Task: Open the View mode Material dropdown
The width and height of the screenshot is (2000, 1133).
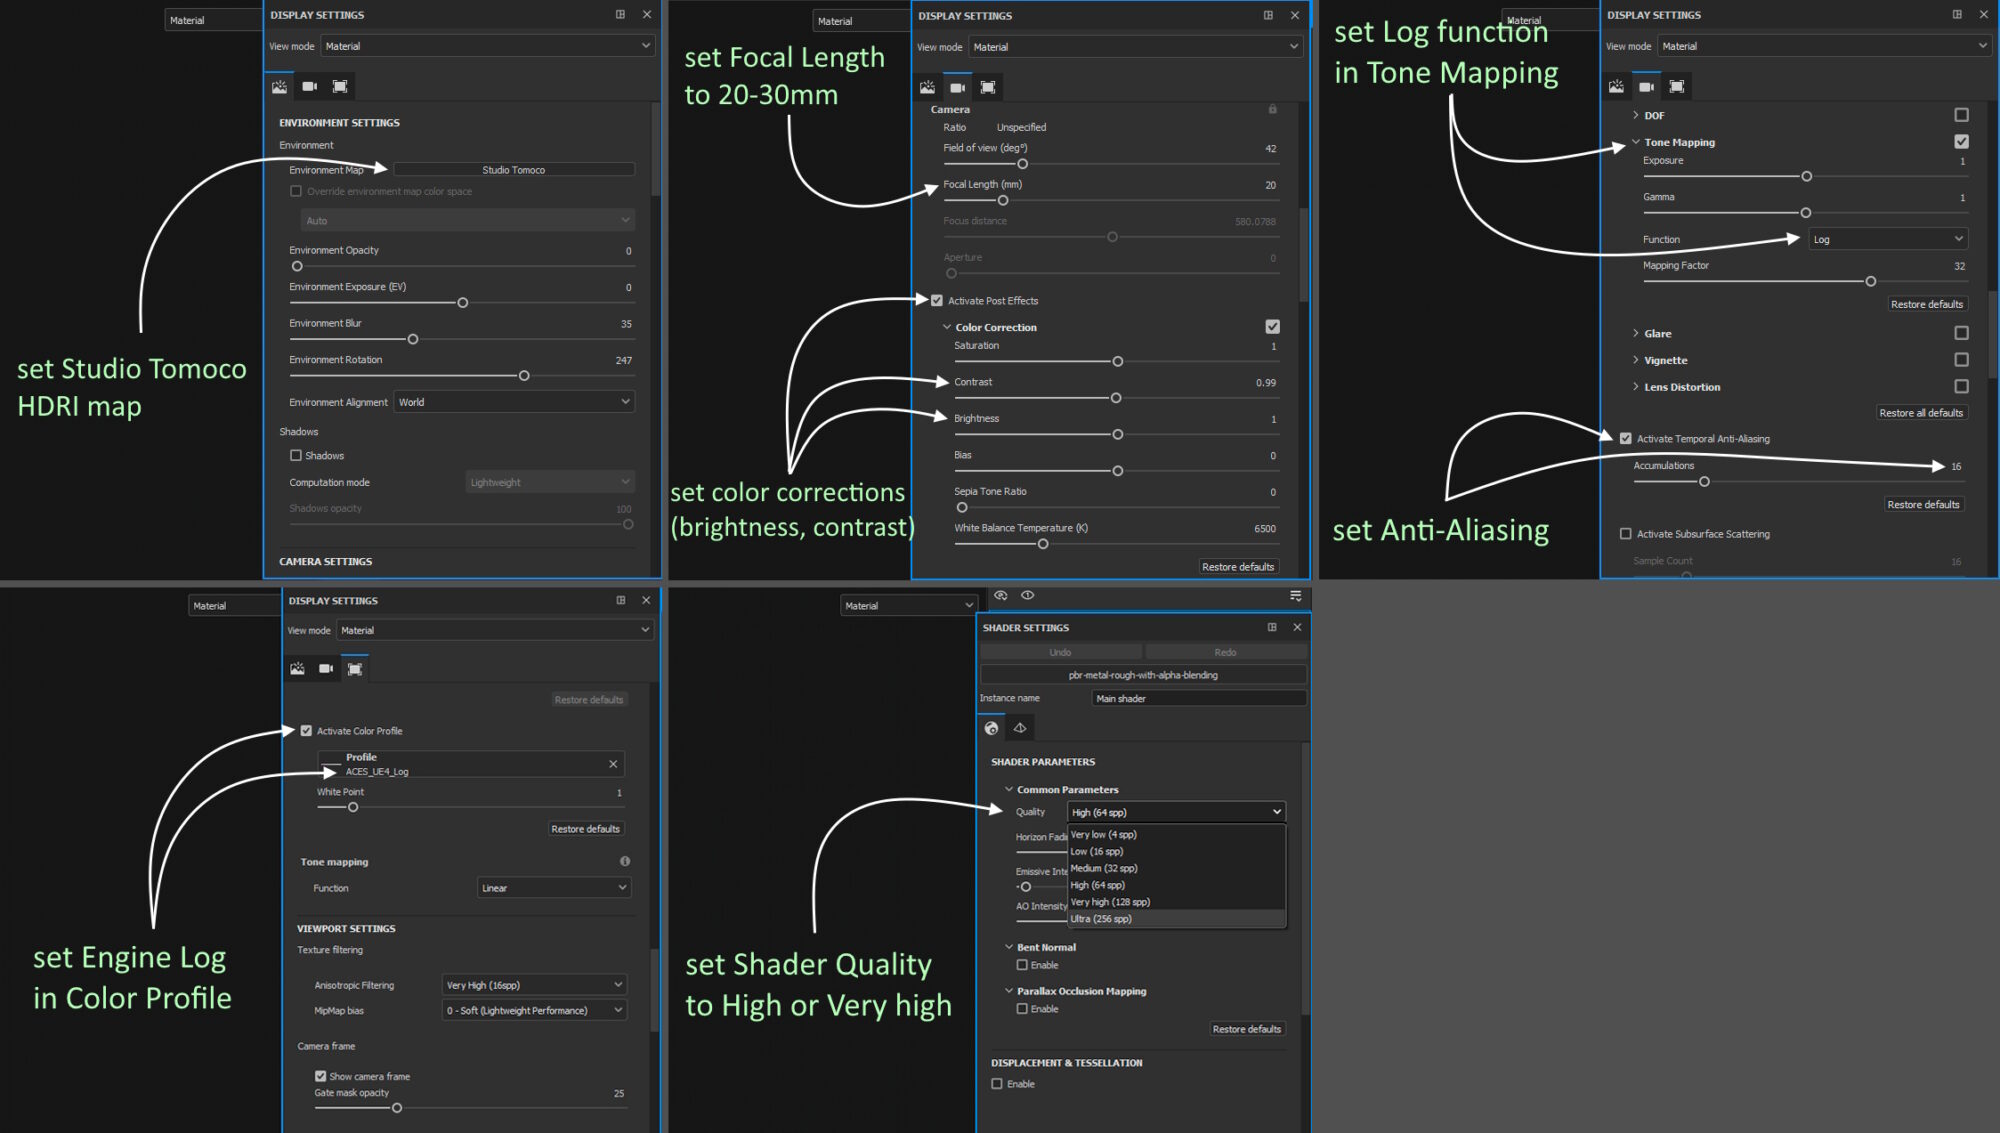Action: click(488, 46)
